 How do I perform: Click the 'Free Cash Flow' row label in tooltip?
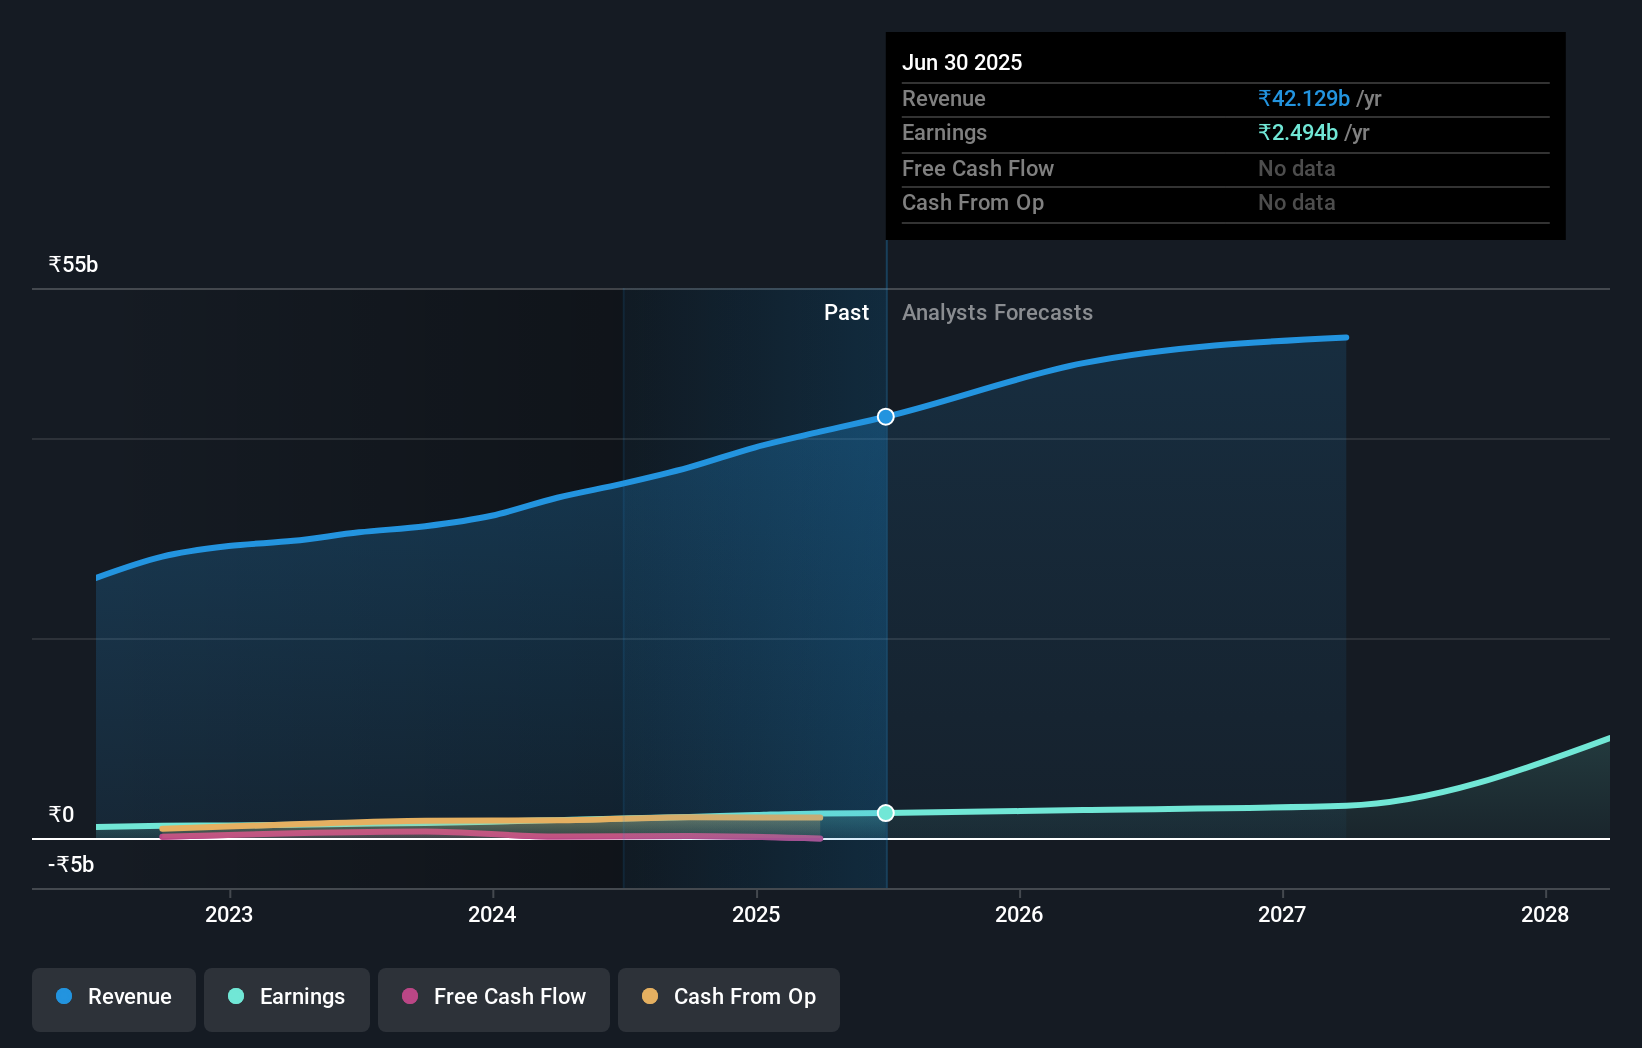[x=978, y=168]
